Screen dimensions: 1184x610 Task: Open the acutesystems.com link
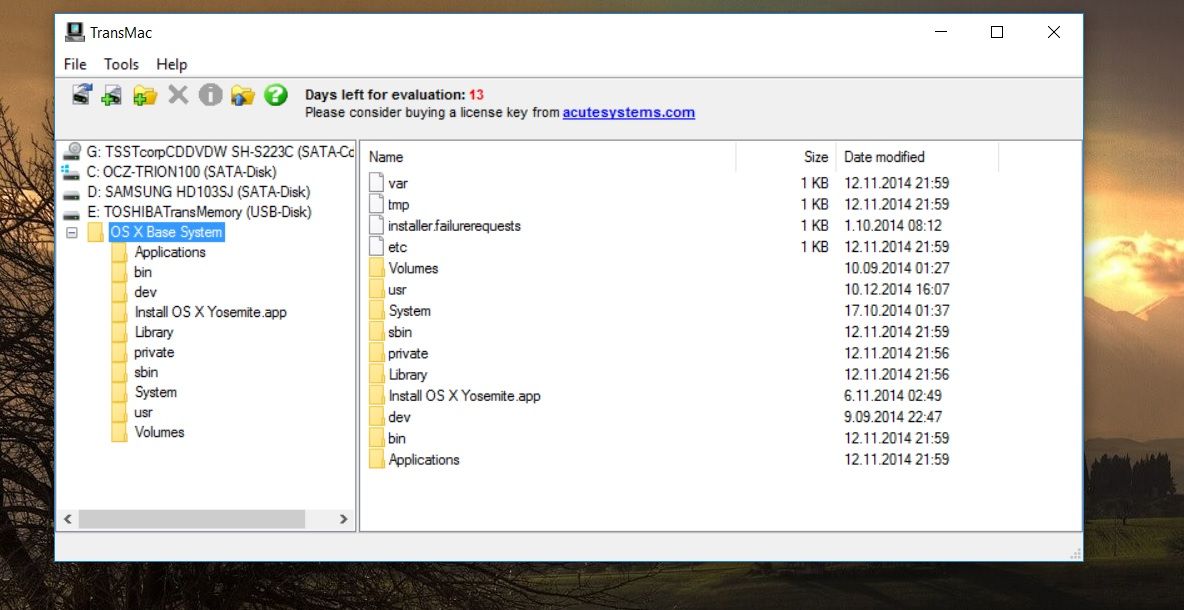click(x=628, y=112)
